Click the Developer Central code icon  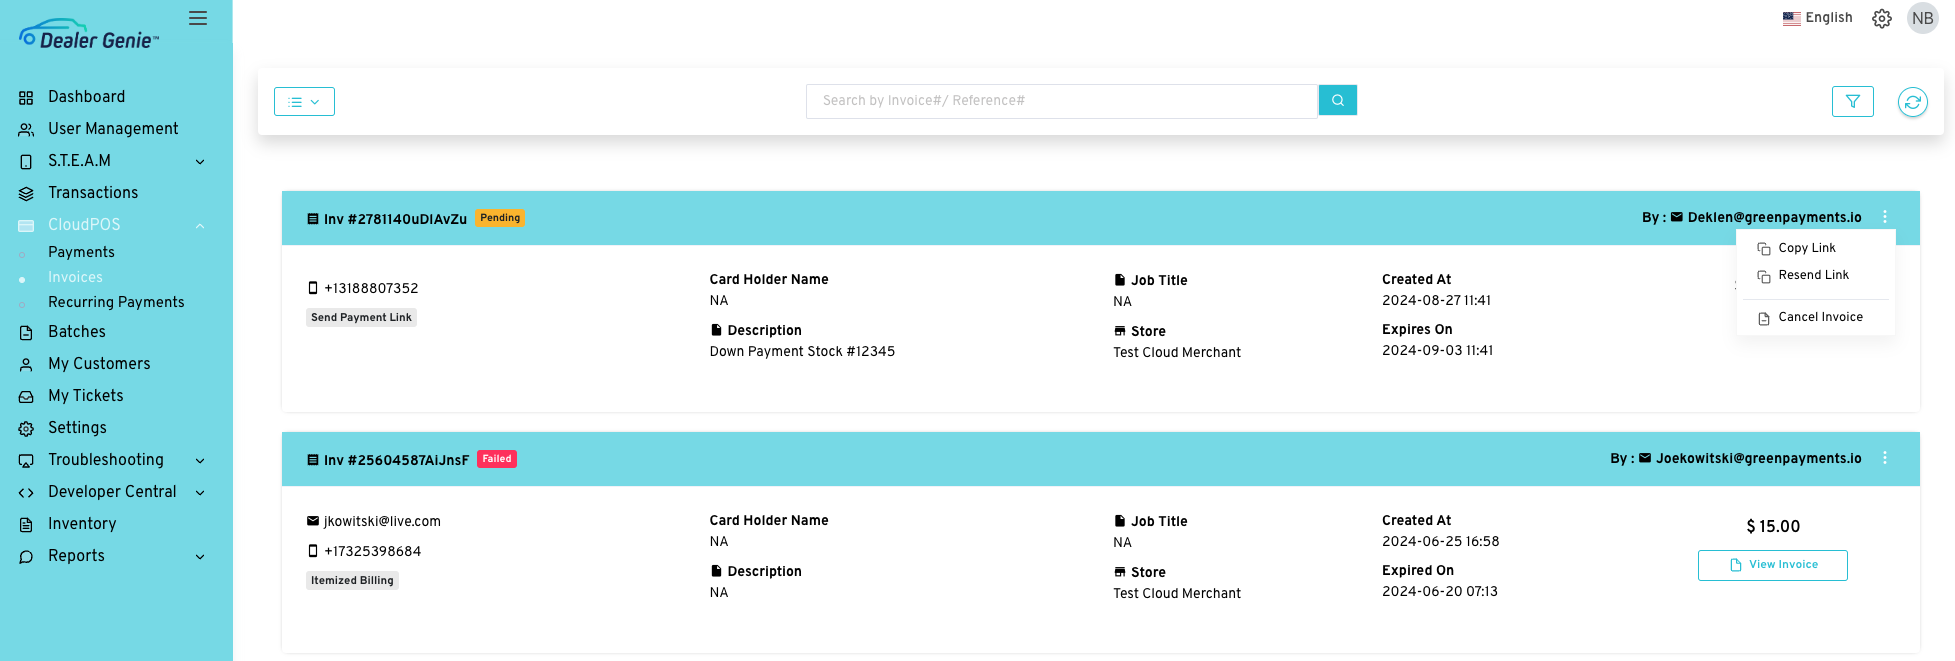[26, 492]
